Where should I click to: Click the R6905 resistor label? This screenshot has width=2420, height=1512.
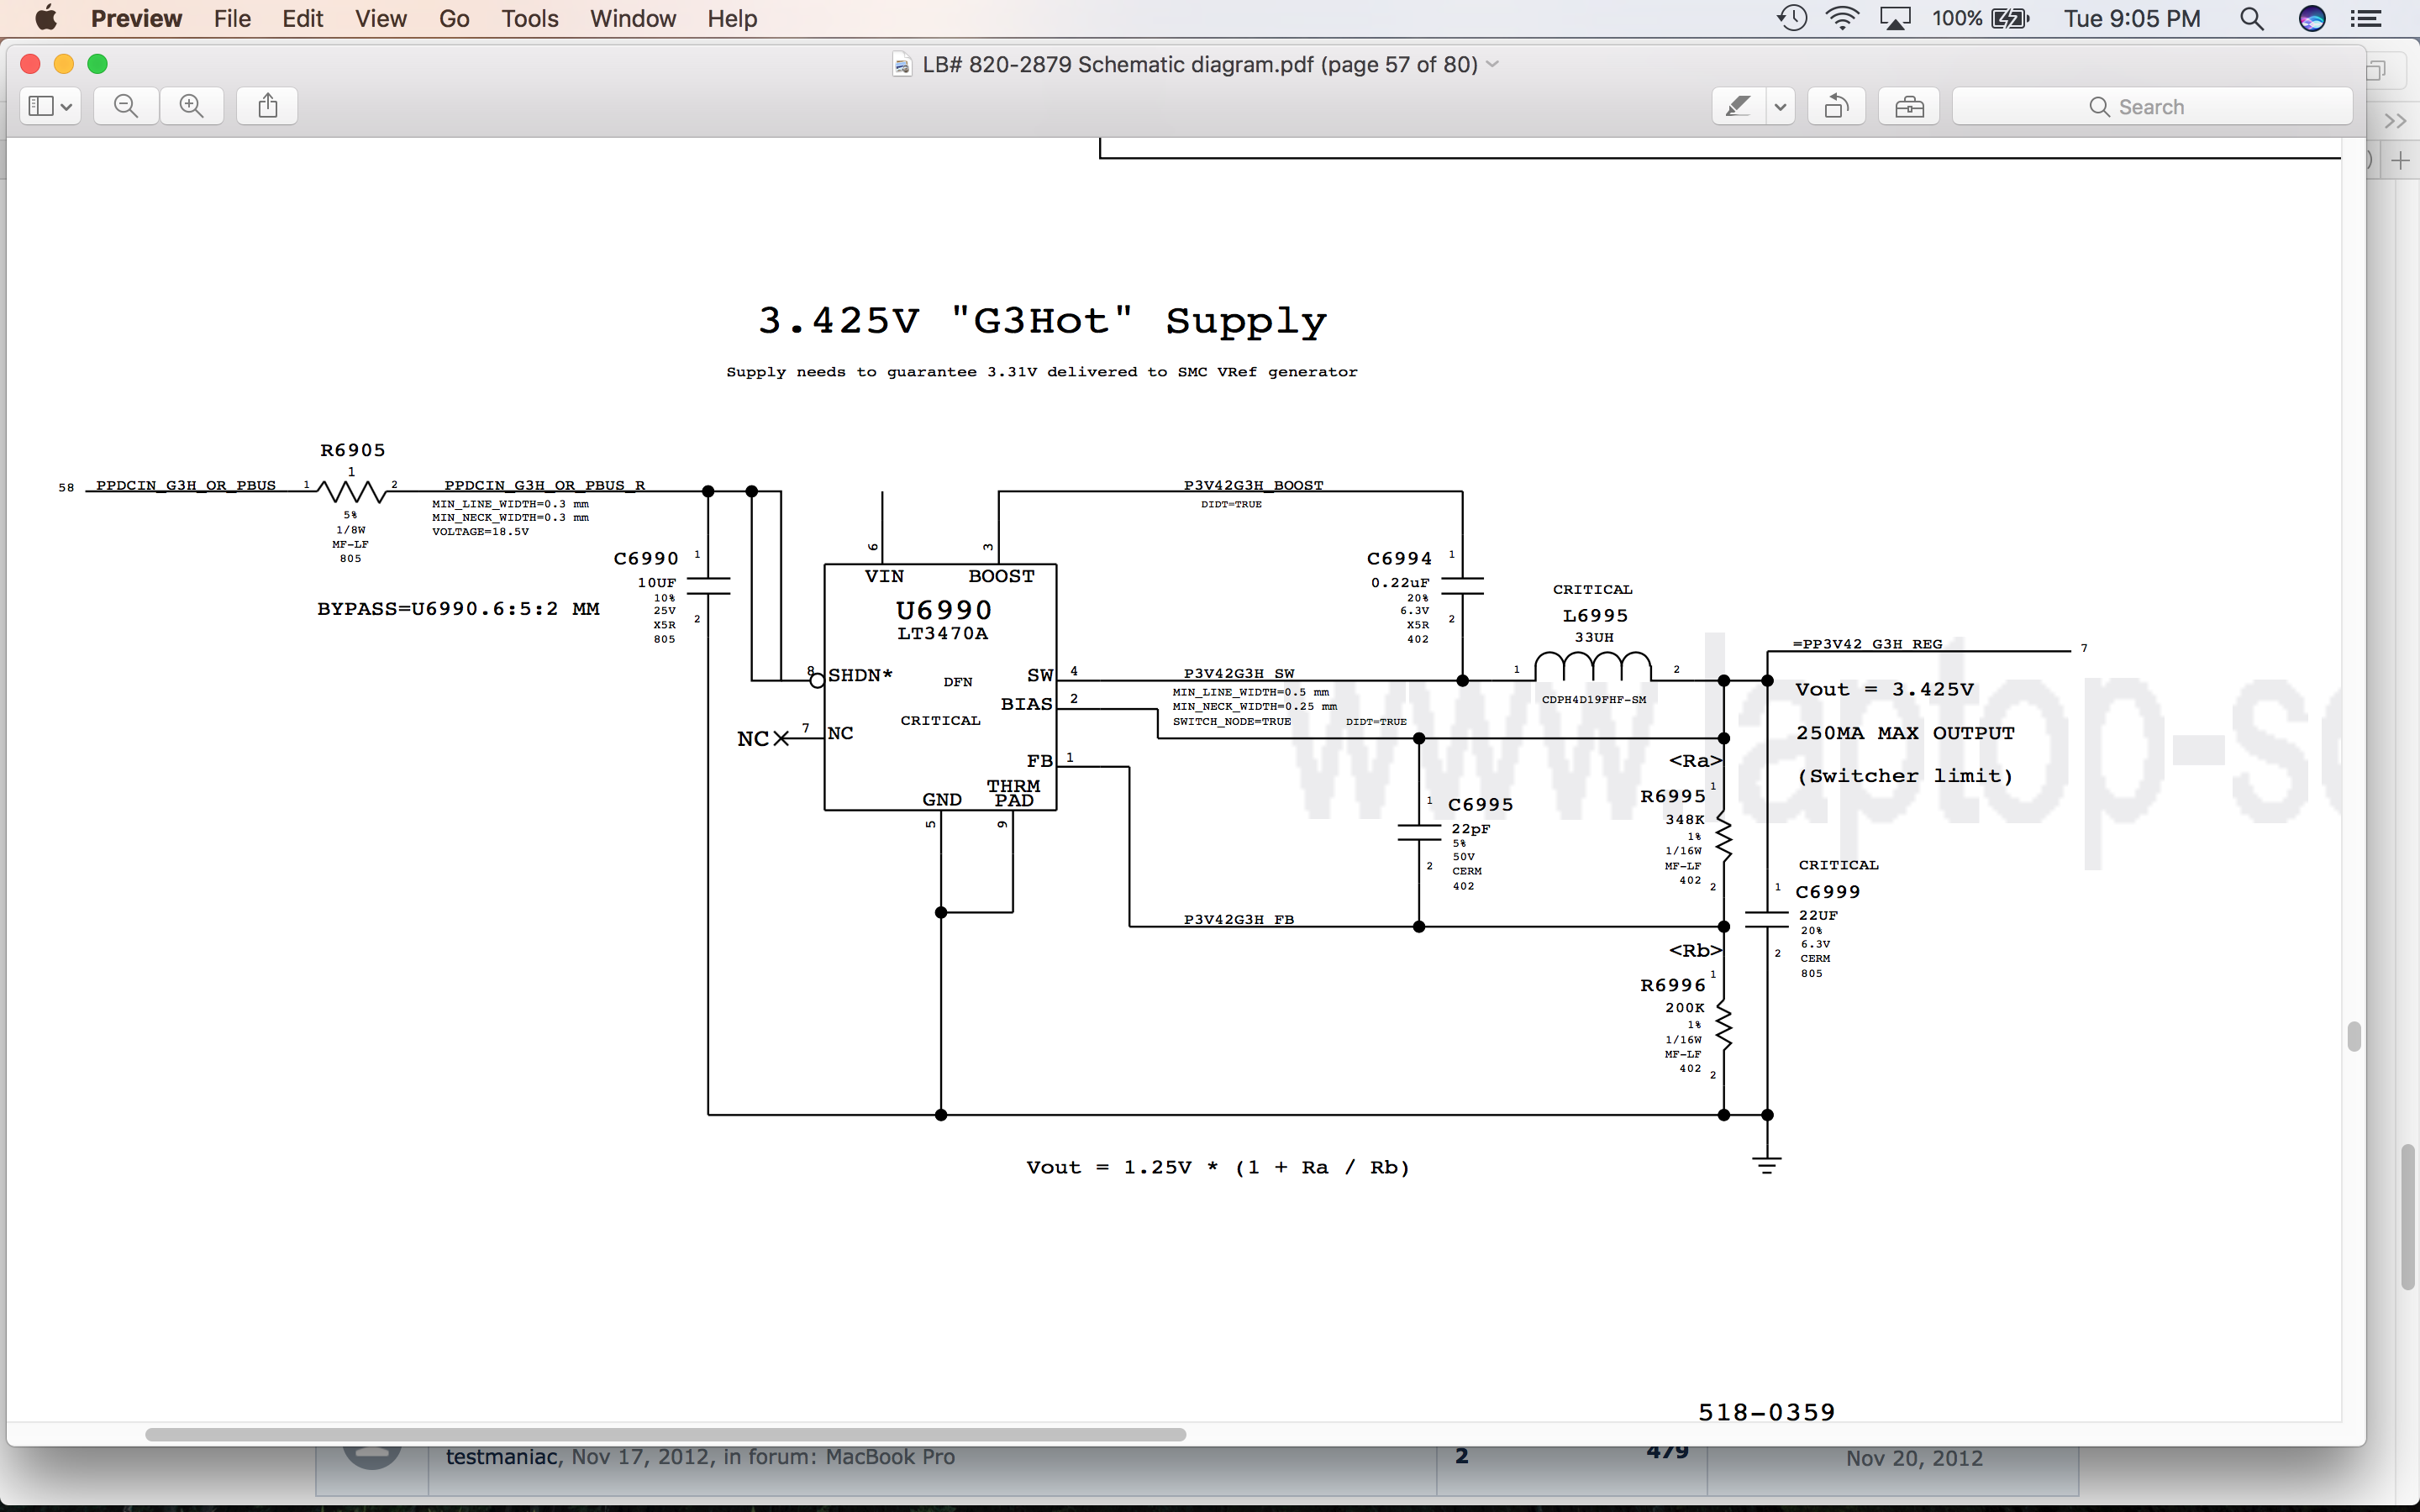tap(352, 450)
